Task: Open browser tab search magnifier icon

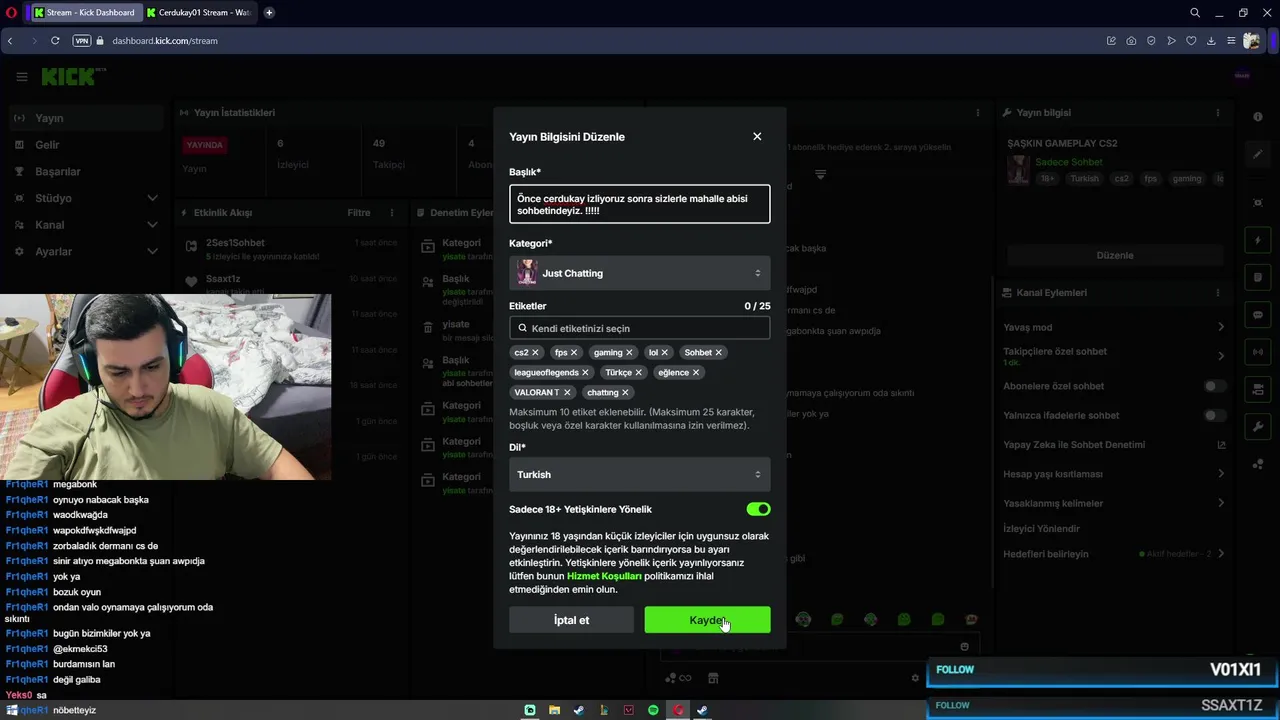Action: [x=1195, y=13]
